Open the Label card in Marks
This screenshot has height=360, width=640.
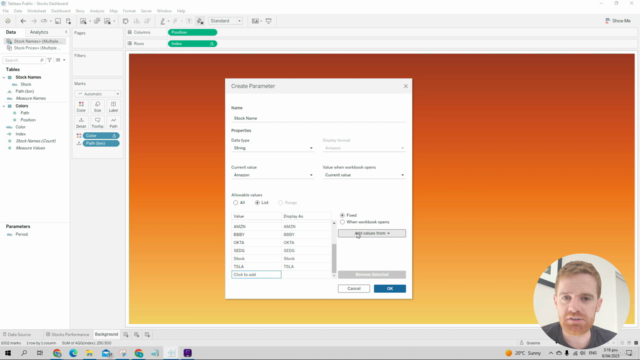pyautogui.click(x=113, y=107)
